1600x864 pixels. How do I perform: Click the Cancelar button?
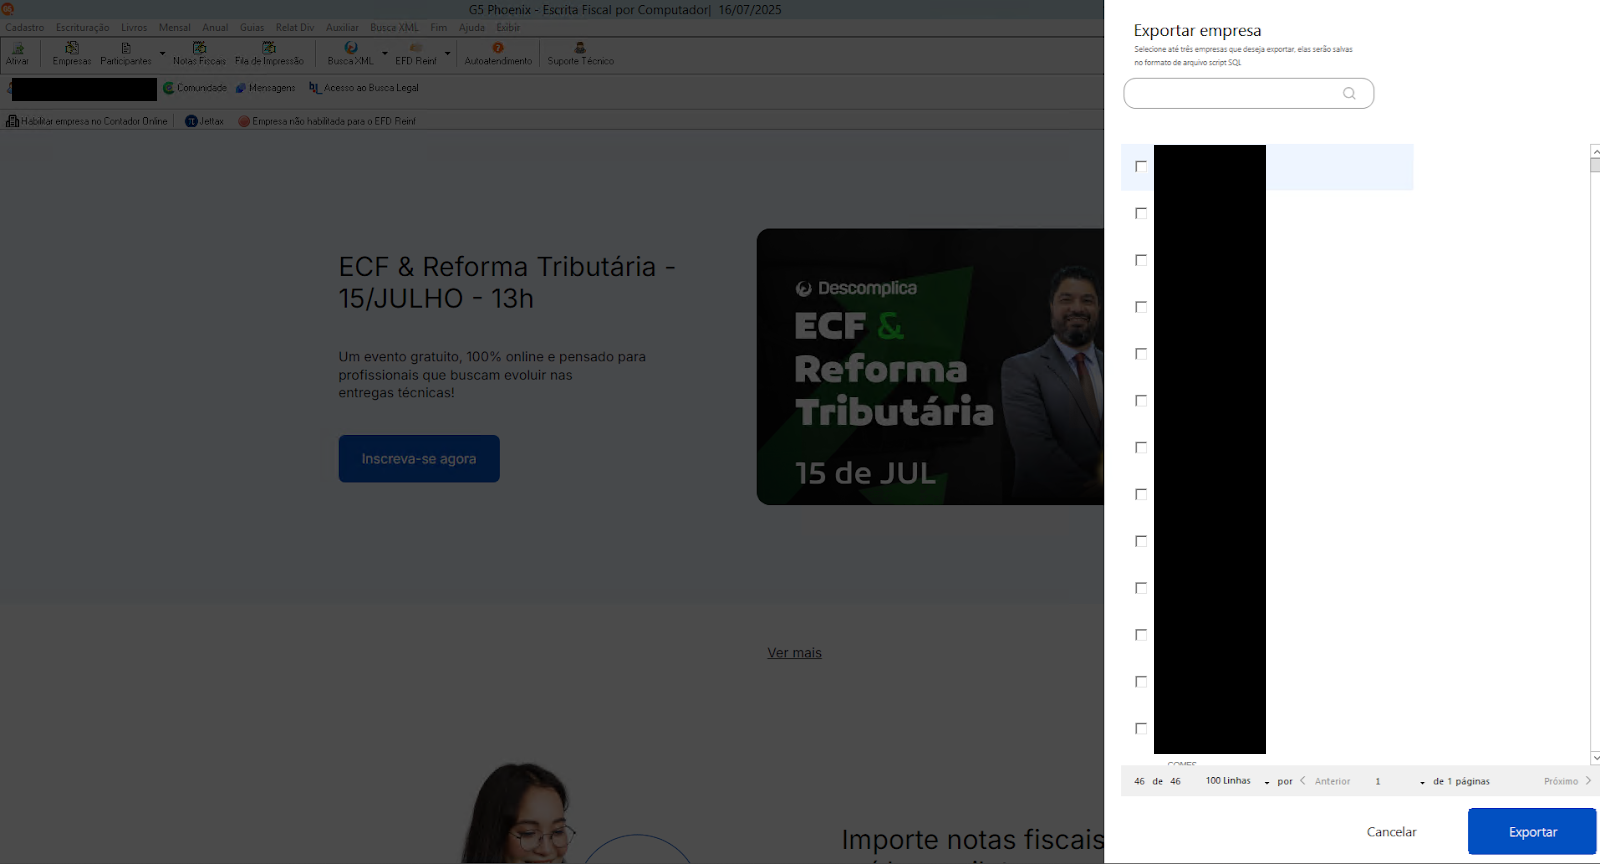point(1391,831)
